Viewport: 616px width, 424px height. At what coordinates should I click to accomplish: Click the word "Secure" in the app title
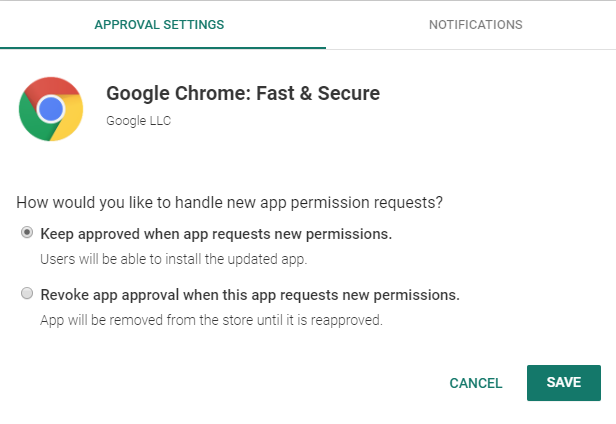coord(349,94)
